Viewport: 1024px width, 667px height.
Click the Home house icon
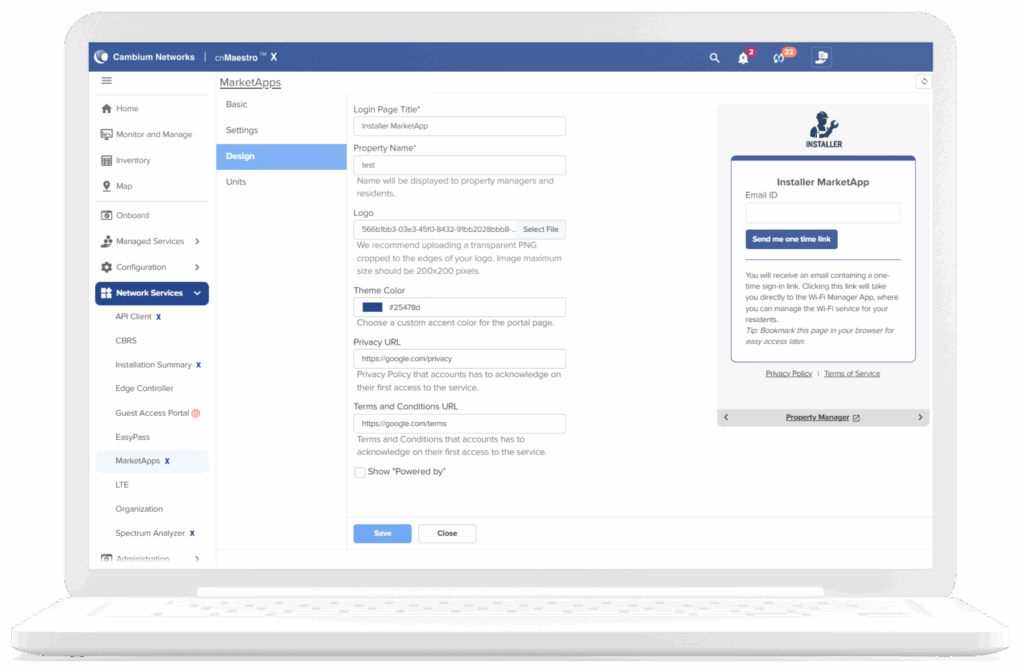coord(106,108)
